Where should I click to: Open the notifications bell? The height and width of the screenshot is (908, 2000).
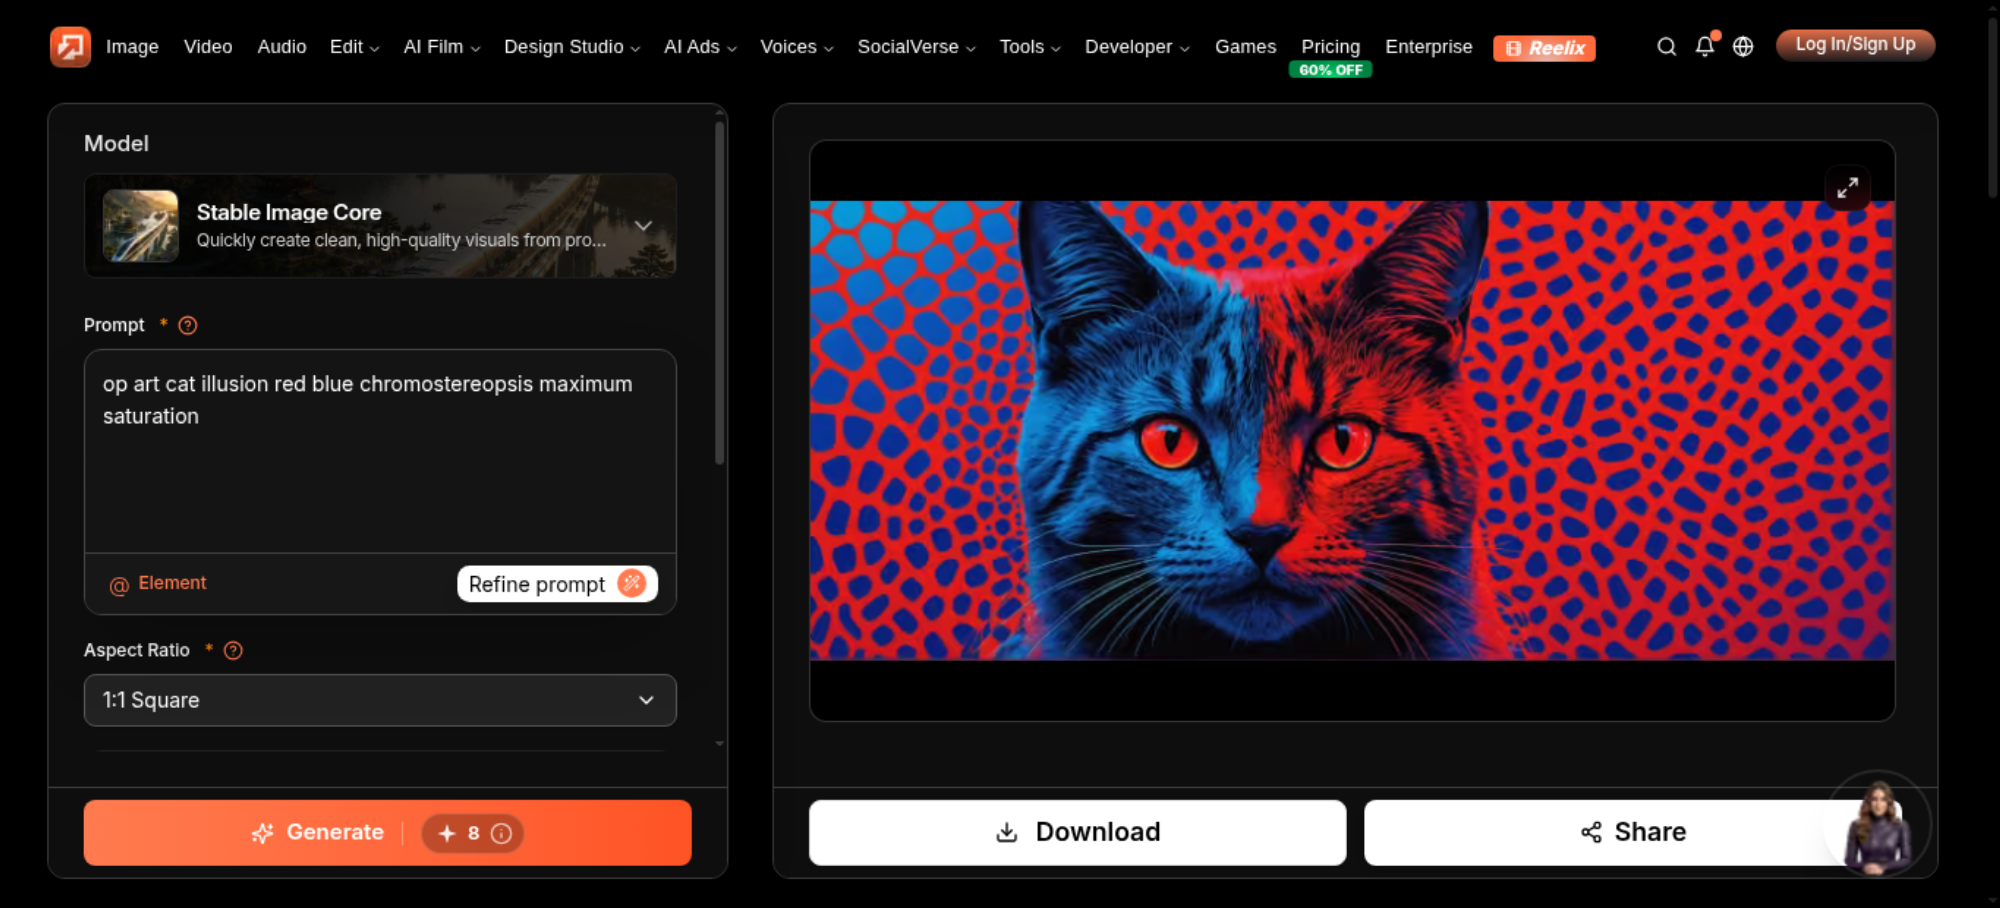pyautogui.click(x=1705, y=47)
